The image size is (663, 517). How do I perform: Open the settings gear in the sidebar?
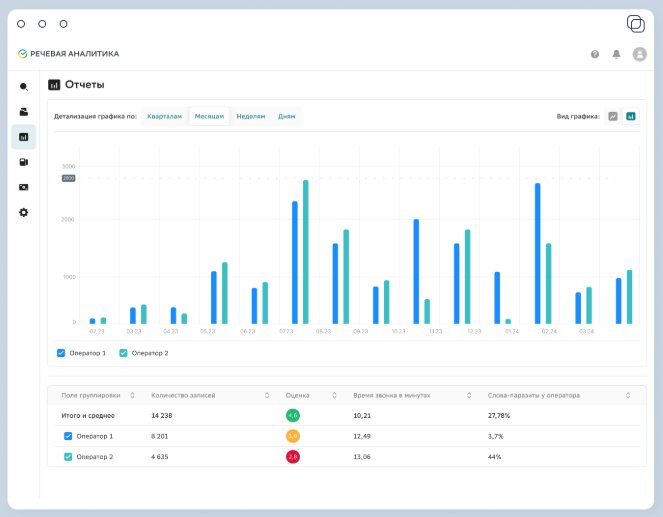[24, 212]
